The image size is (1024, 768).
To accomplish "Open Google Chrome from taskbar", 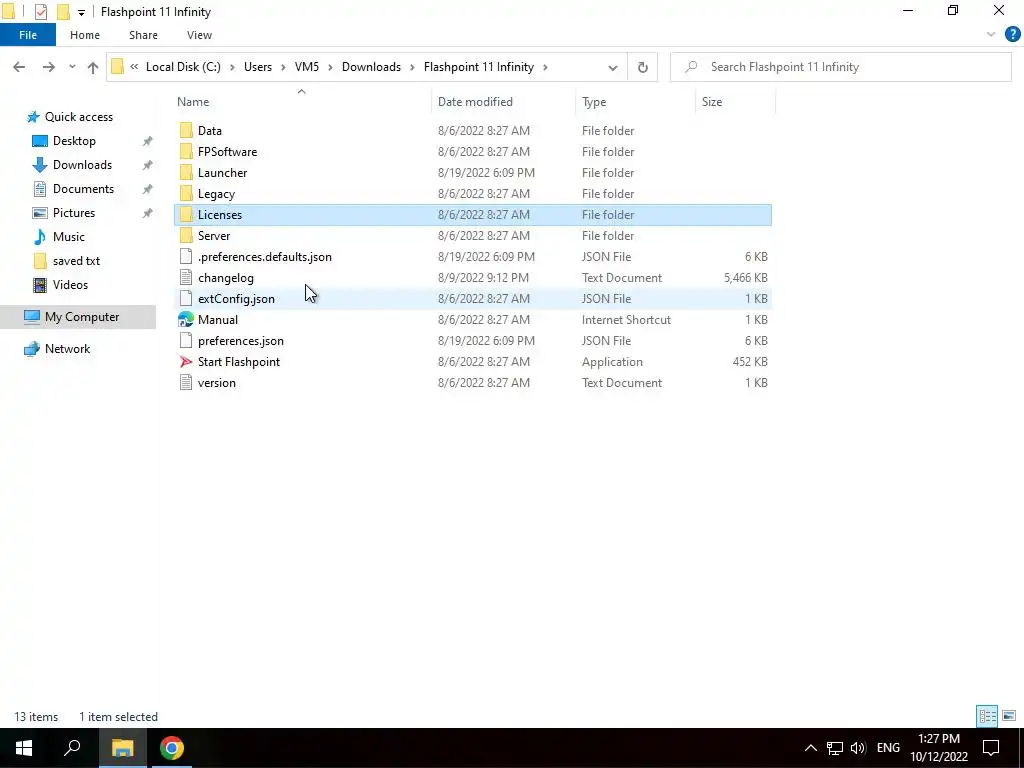I will 172,748.
